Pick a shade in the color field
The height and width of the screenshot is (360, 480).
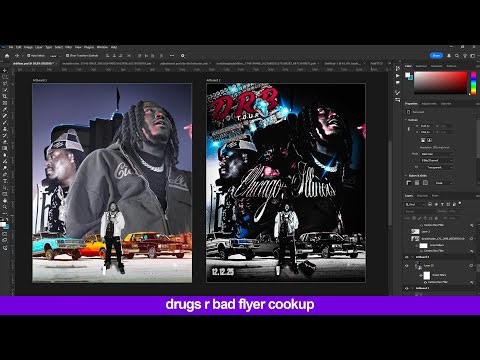(441, 82)
